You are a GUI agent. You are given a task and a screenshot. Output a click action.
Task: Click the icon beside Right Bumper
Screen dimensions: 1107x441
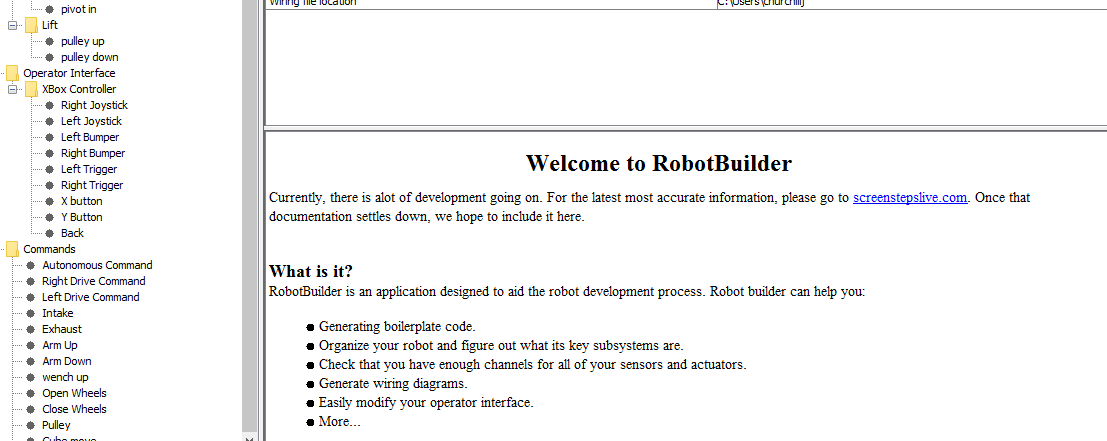pos(49,154)
